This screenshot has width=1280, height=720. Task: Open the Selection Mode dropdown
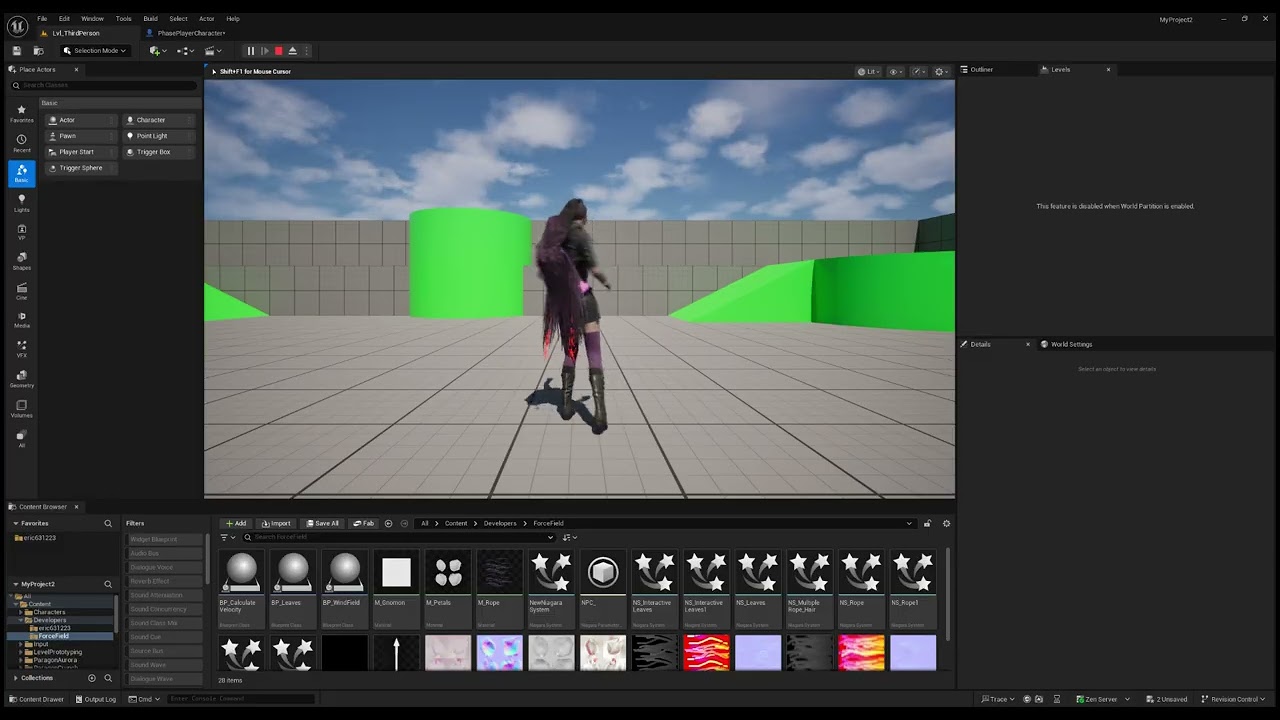coord(95,51)
